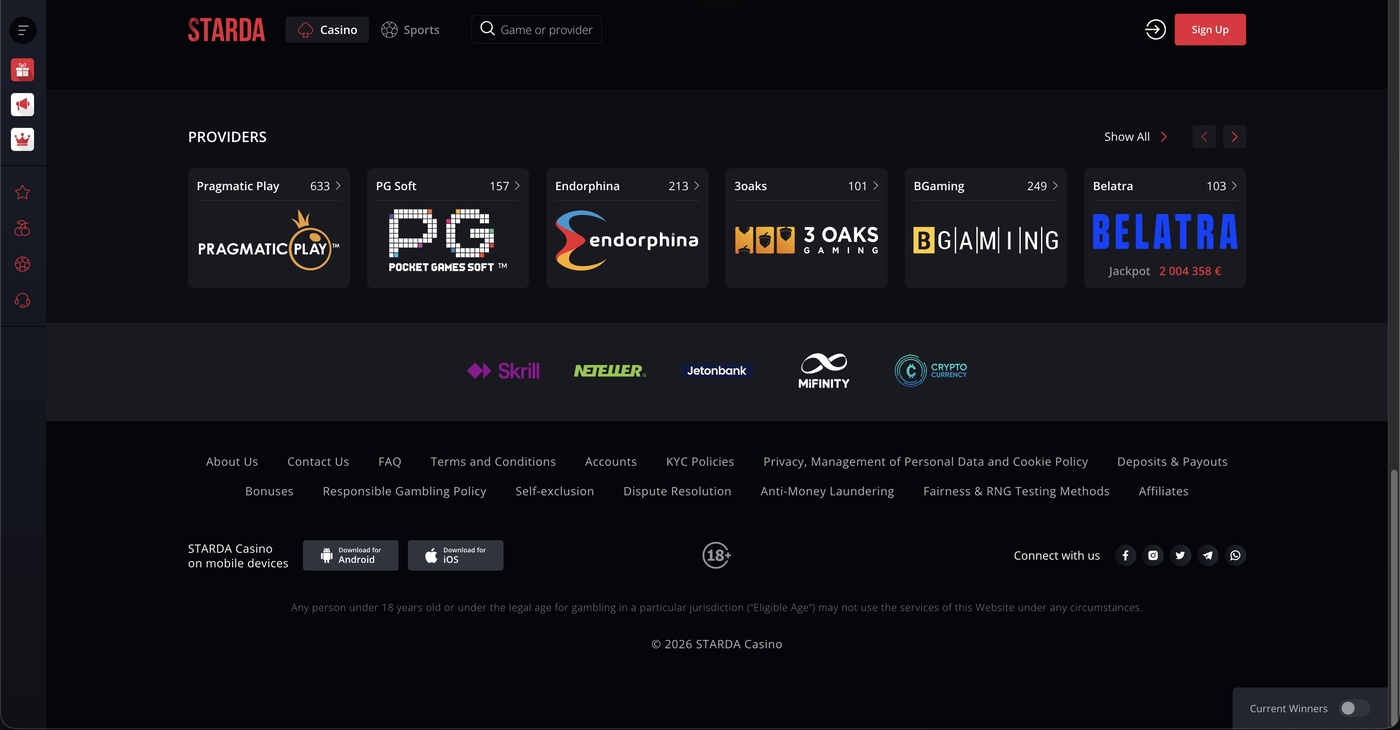This screenshot has height=730, width=1400.
Task: Expand Belatra games via its chevron
Action: (1234, 186)
